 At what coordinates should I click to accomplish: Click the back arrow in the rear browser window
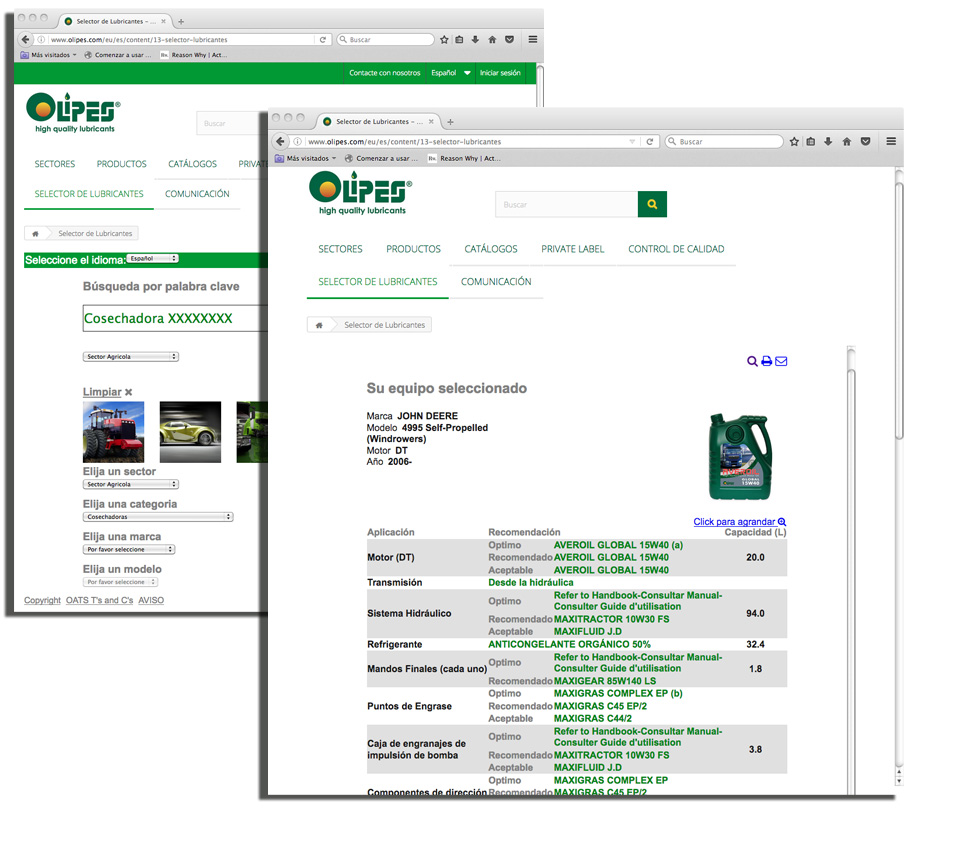pos(25,39)
